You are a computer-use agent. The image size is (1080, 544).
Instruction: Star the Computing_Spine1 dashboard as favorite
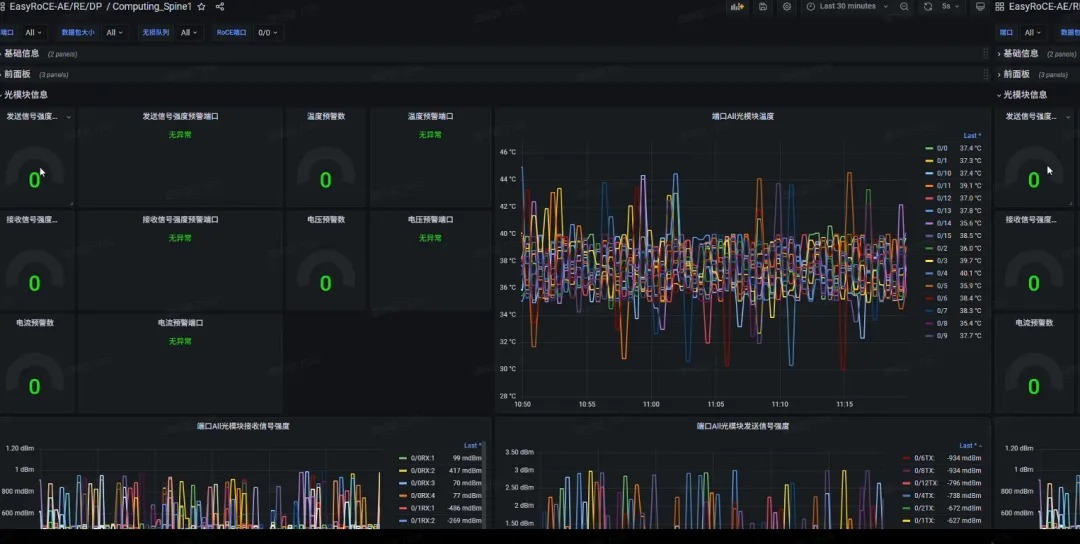pos(201,6)
